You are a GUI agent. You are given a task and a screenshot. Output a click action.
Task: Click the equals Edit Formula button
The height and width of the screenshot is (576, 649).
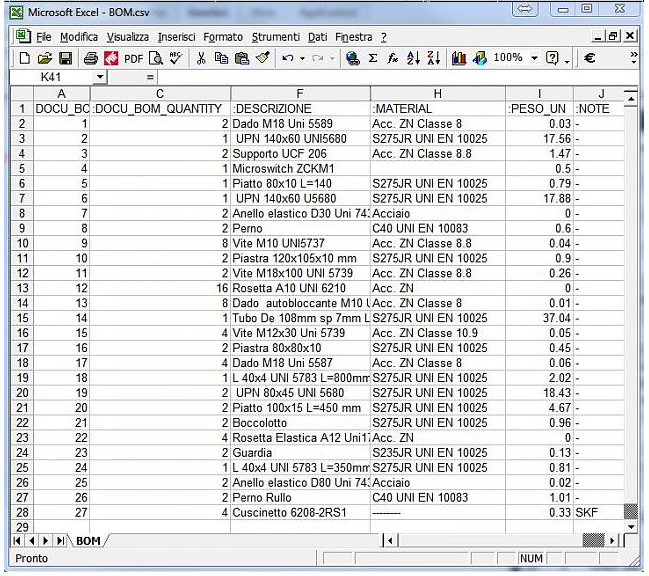(150, 77)
